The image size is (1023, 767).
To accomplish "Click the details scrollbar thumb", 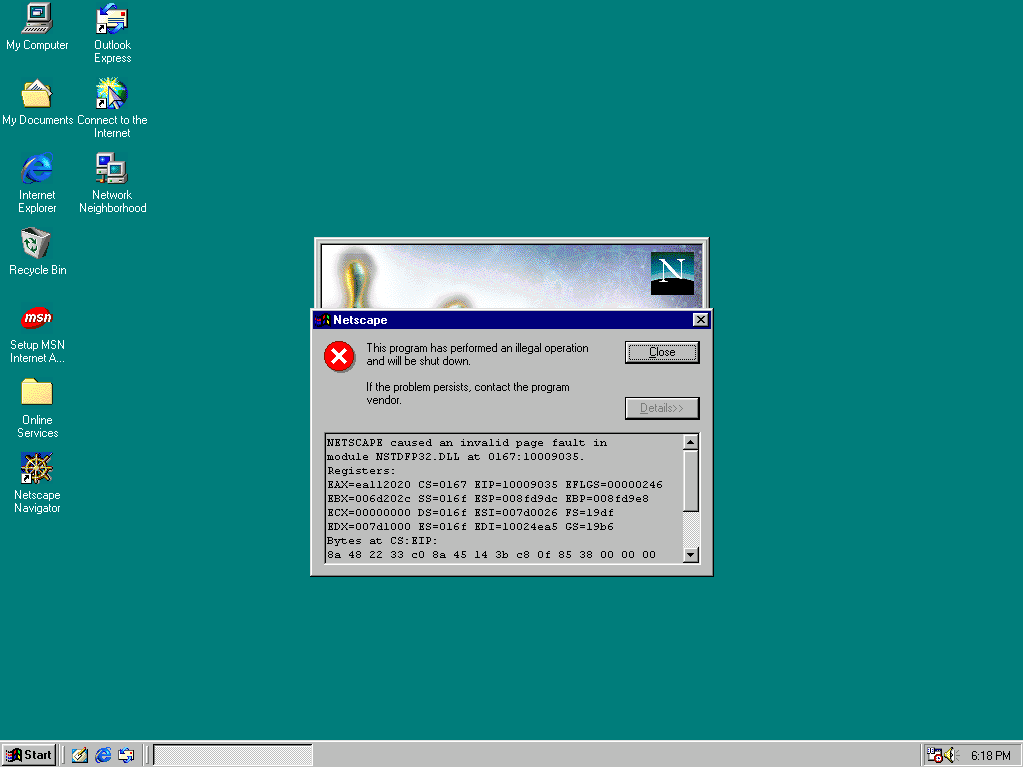I will pyautogui.click(x=691, y=481).
